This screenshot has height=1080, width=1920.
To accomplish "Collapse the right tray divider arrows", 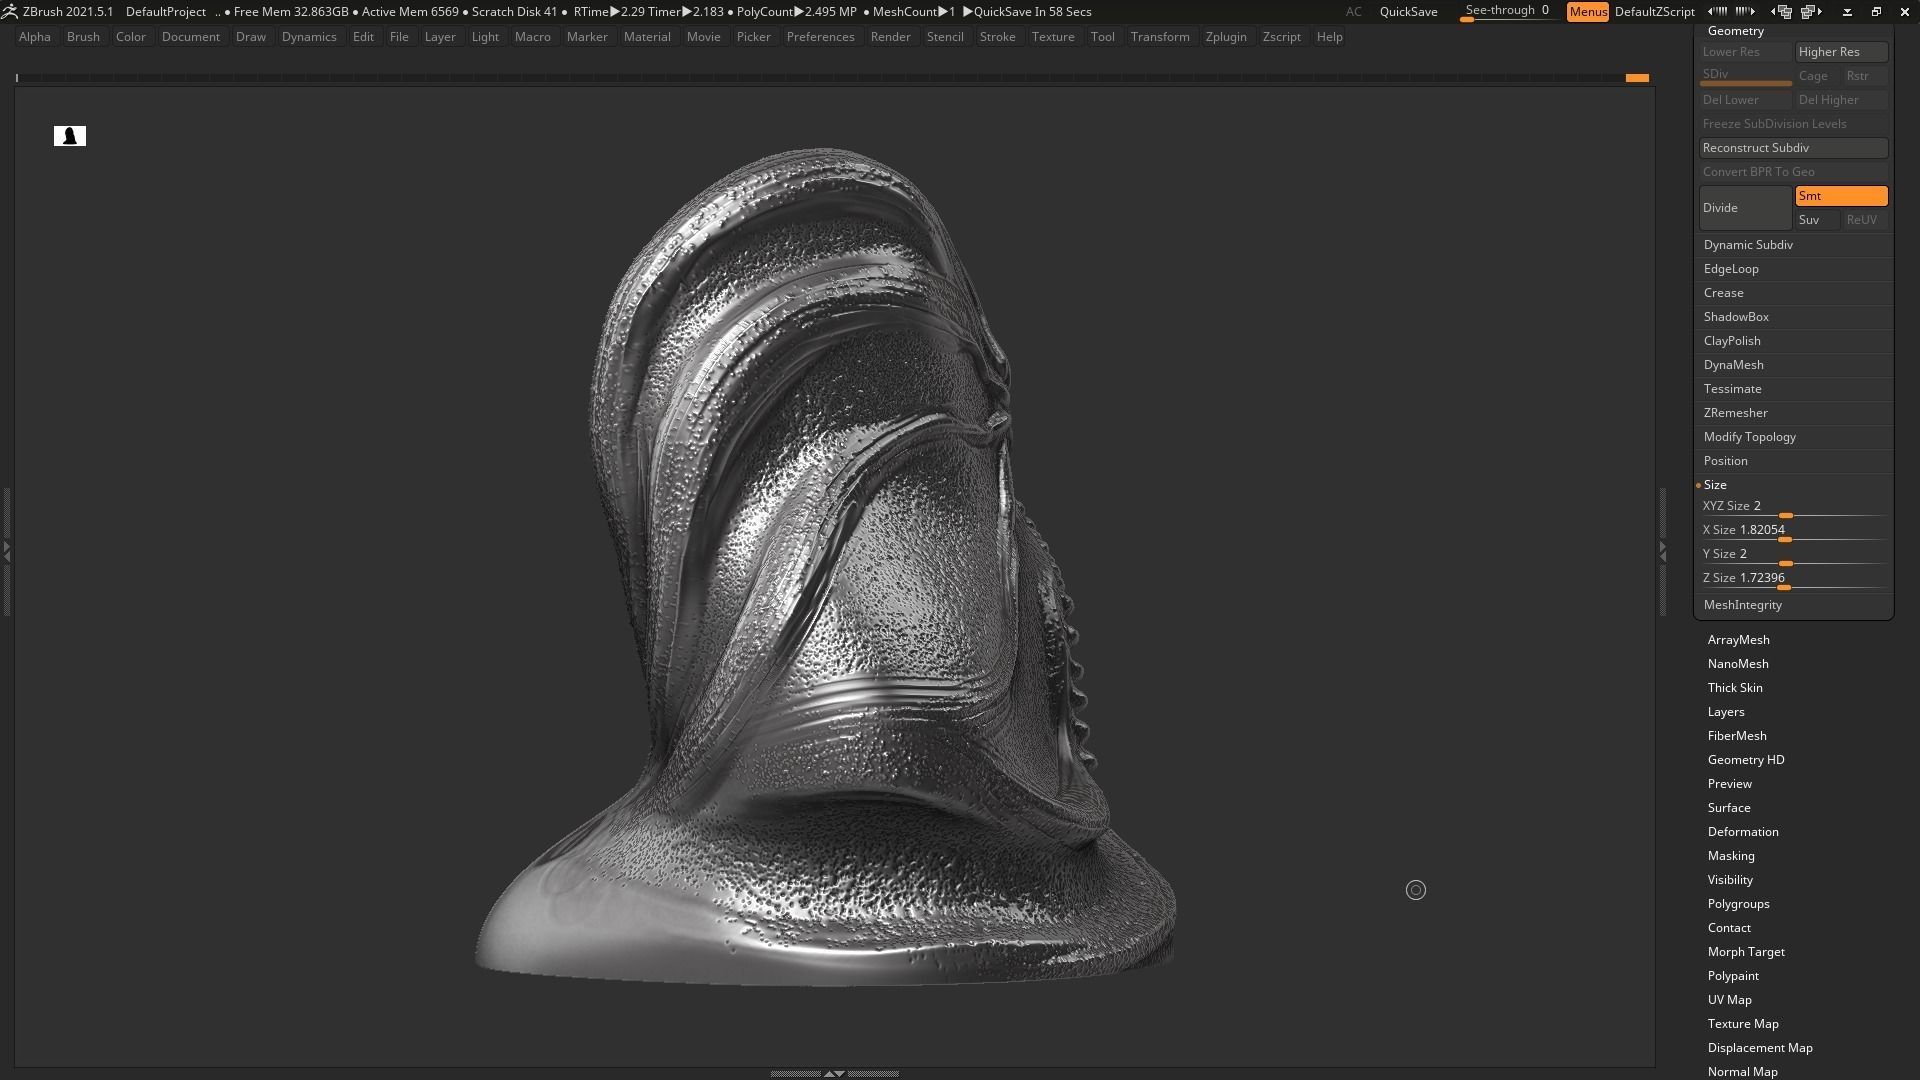I will (1663, 551).
